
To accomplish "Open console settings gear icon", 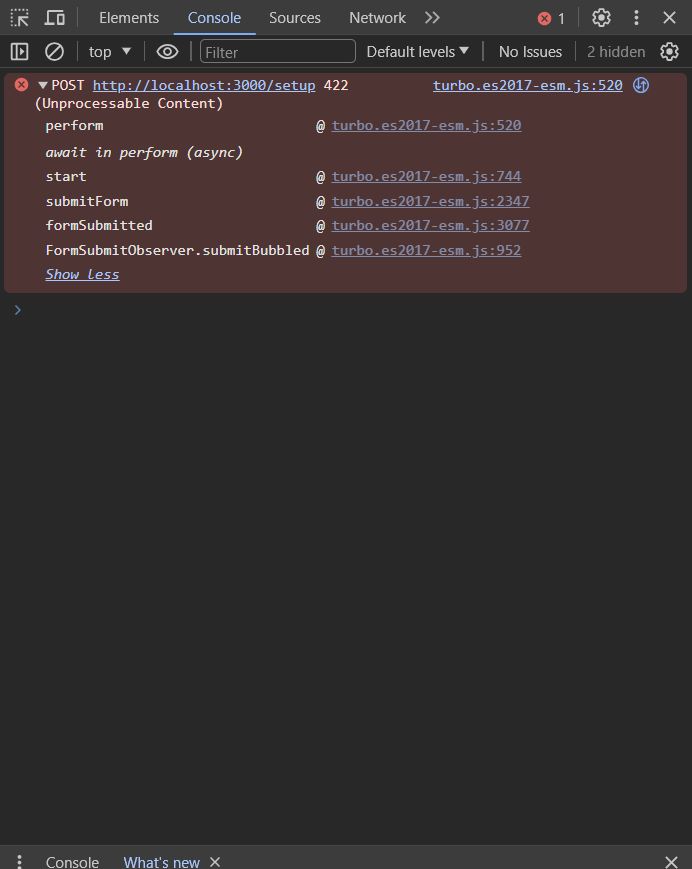I will click(669, 52).
